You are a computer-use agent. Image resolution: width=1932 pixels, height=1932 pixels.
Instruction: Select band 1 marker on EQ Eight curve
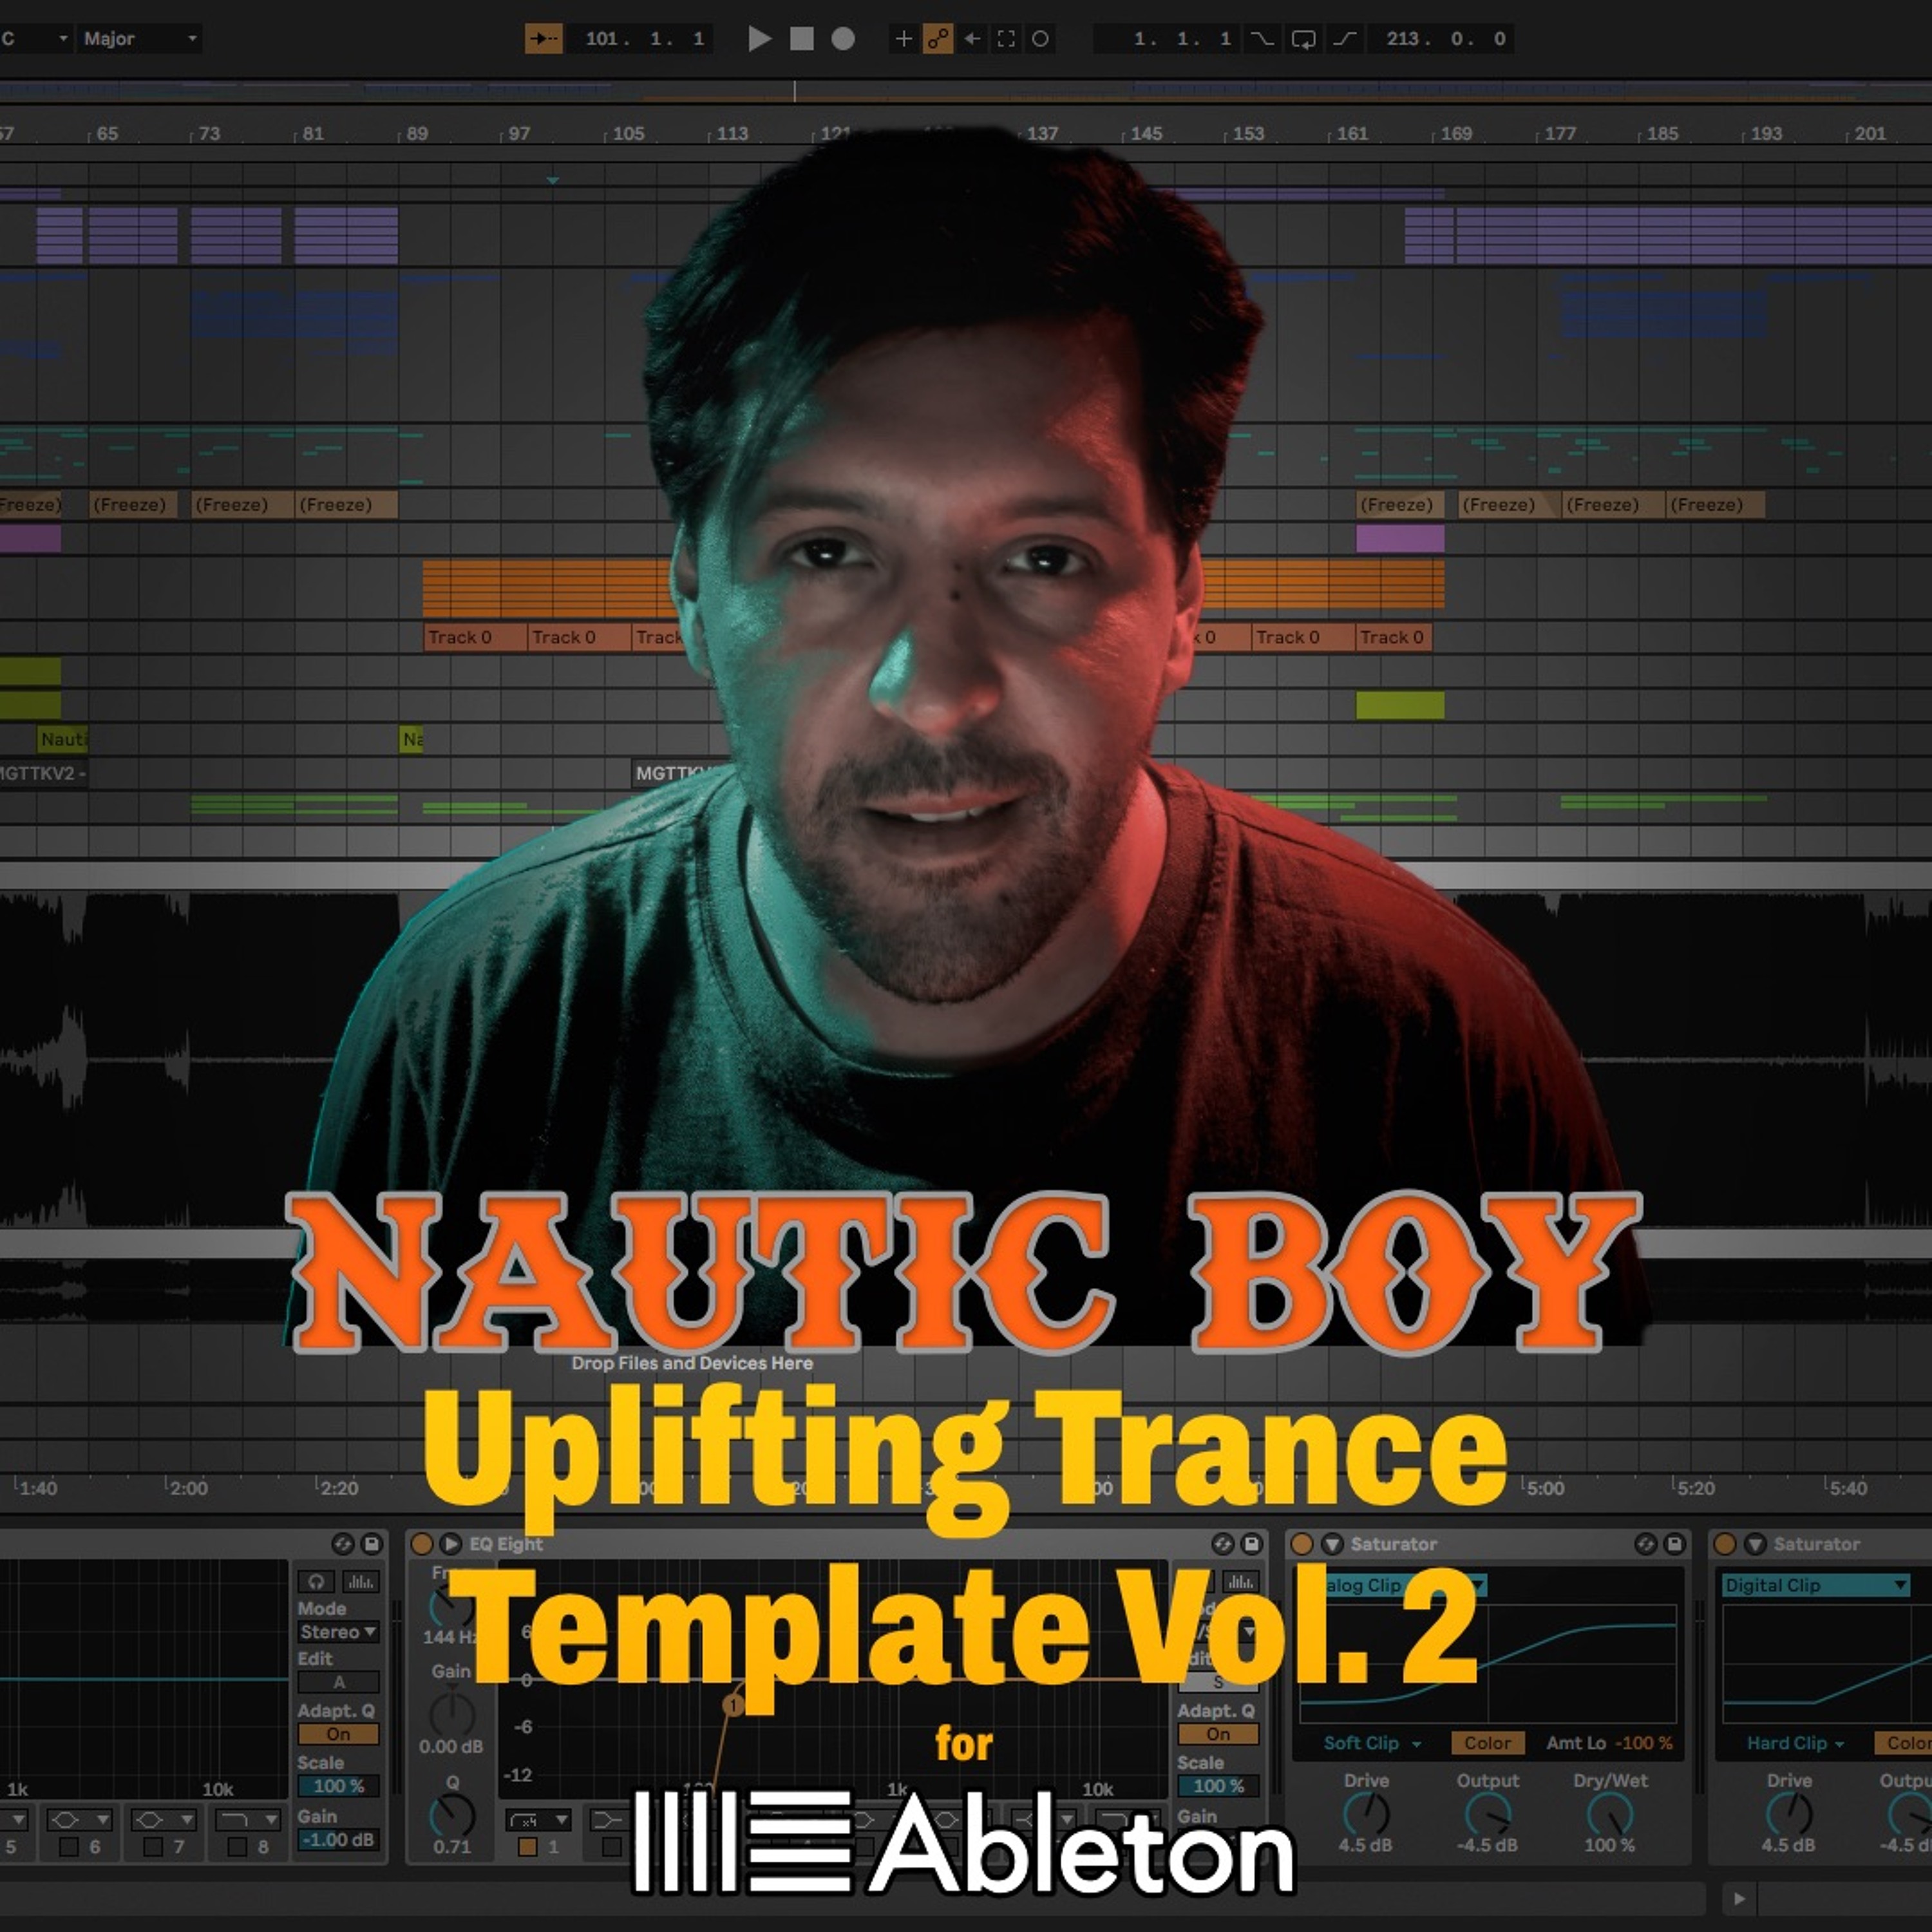(x=734, y=1704)
